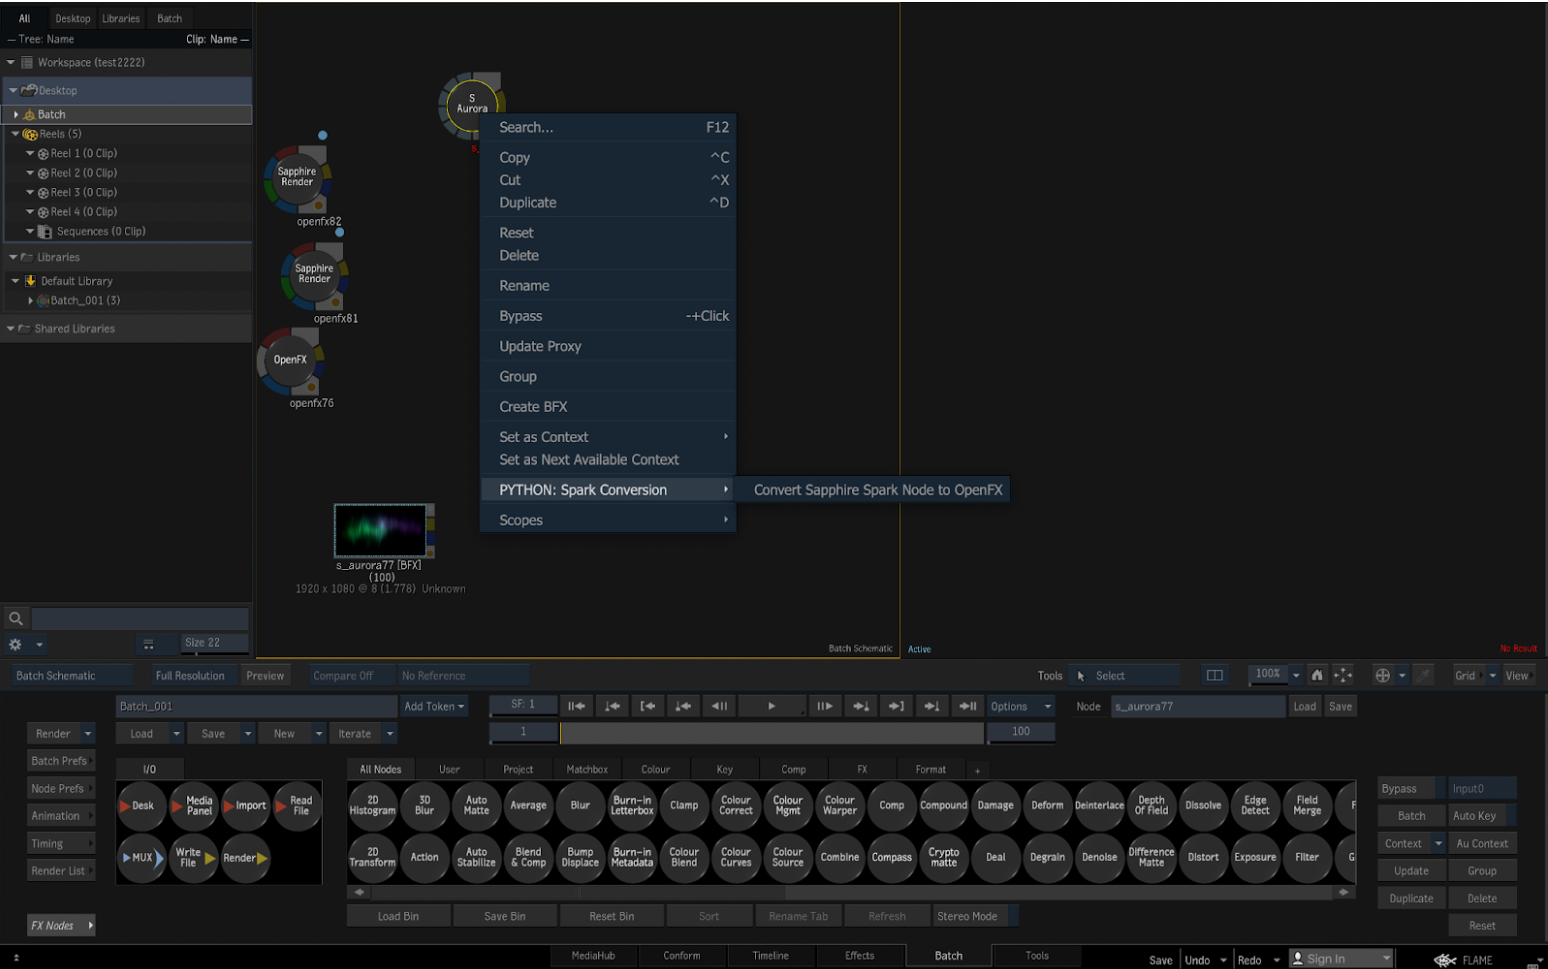Toggle Compare Off button
The height and width of the screenshot is (969, 1548).
click(x=351, y=676)
